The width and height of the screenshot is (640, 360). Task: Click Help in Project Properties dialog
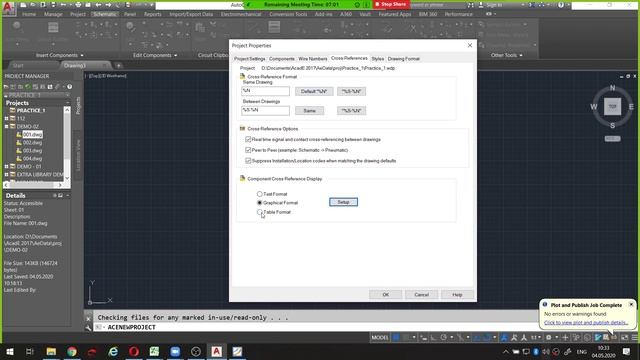point(457,294)
